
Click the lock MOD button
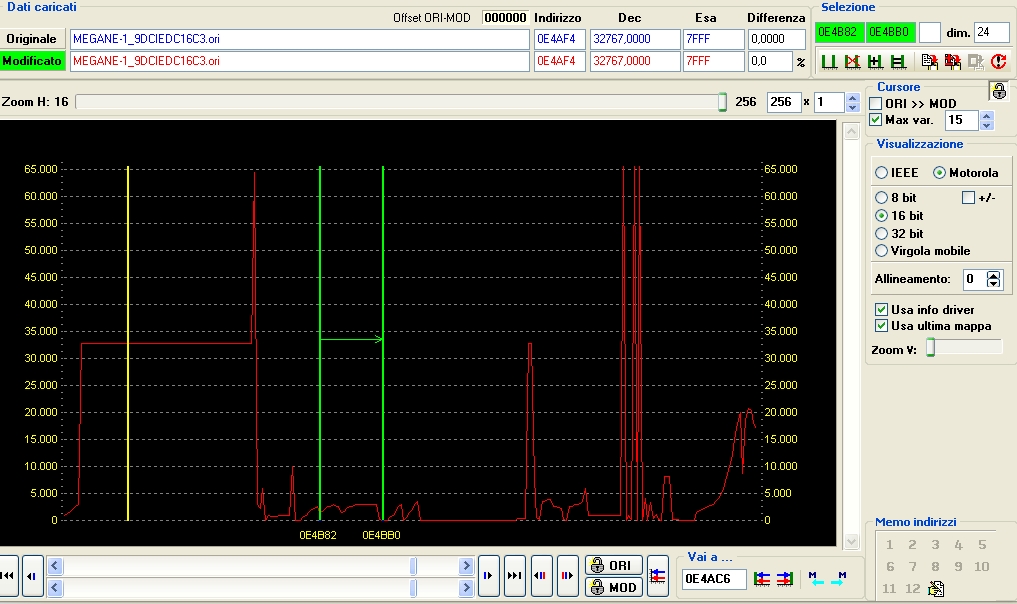(614, 587)
